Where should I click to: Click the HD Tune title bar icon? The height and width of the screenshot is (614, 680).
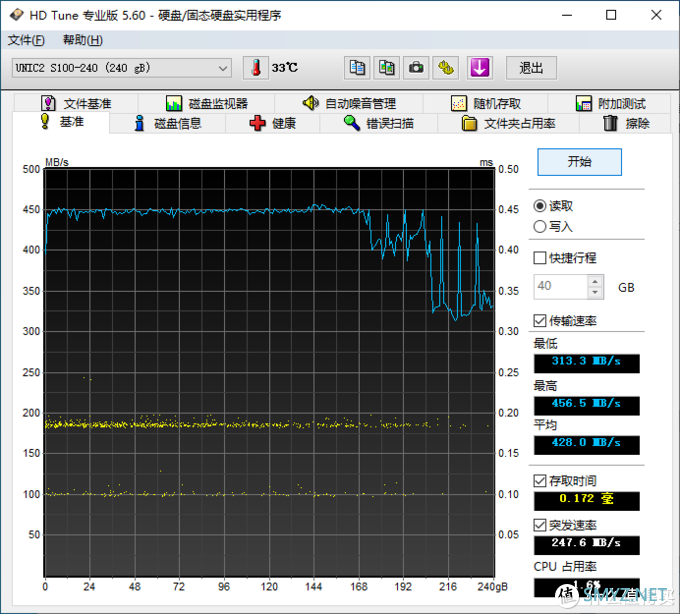click(x=16, y=15)
